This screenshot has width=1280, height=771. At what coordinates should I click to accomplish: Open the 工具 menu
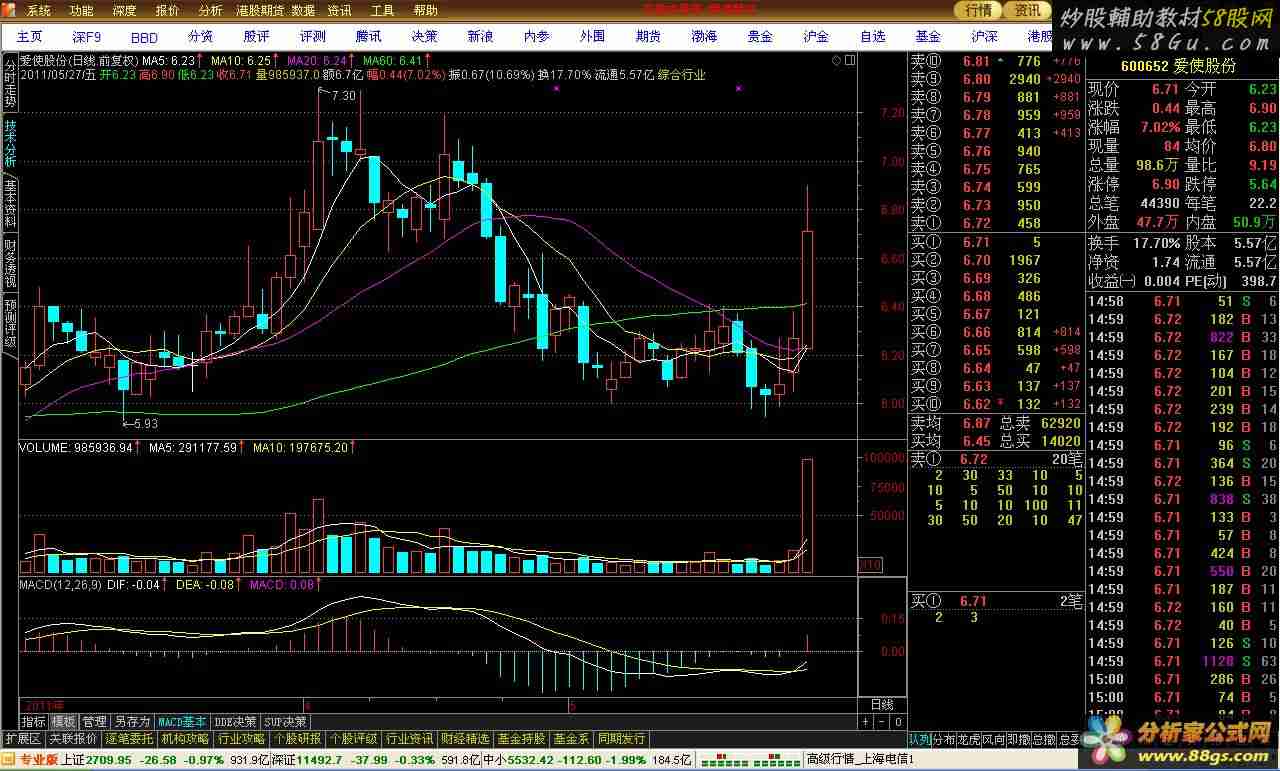[382, 11]
